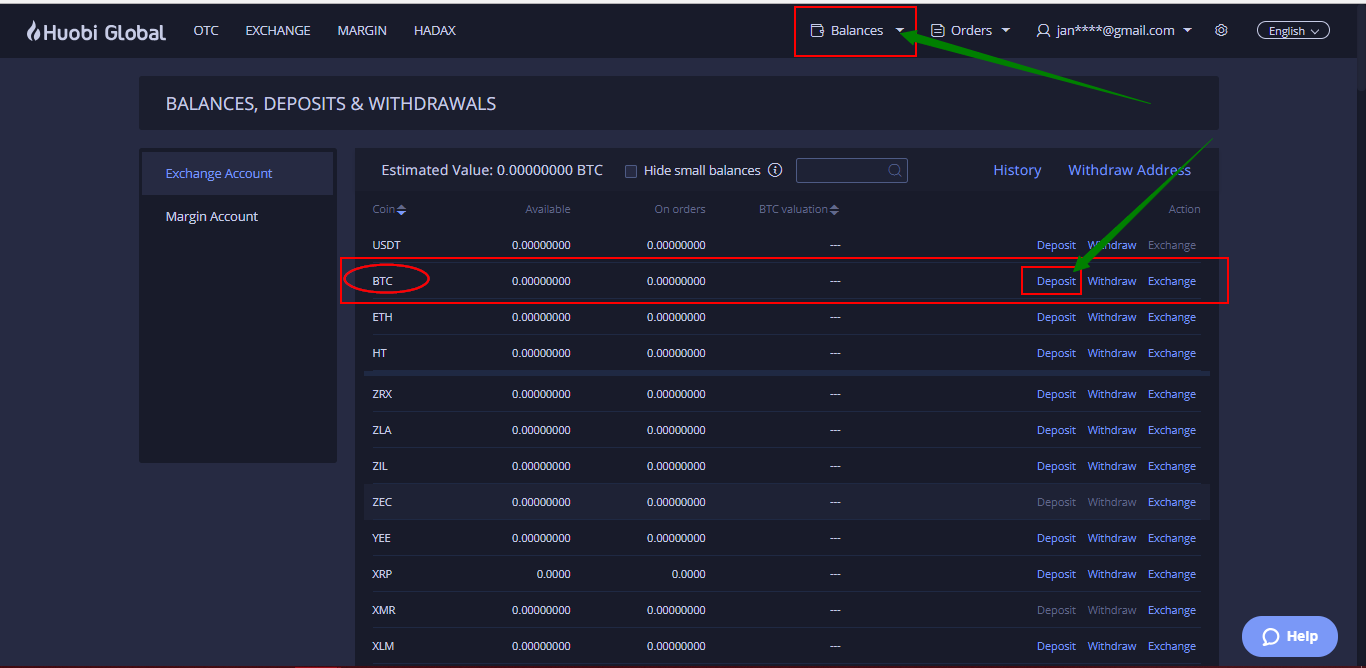Click Exchange in the ZEC row

(1172, 502)
